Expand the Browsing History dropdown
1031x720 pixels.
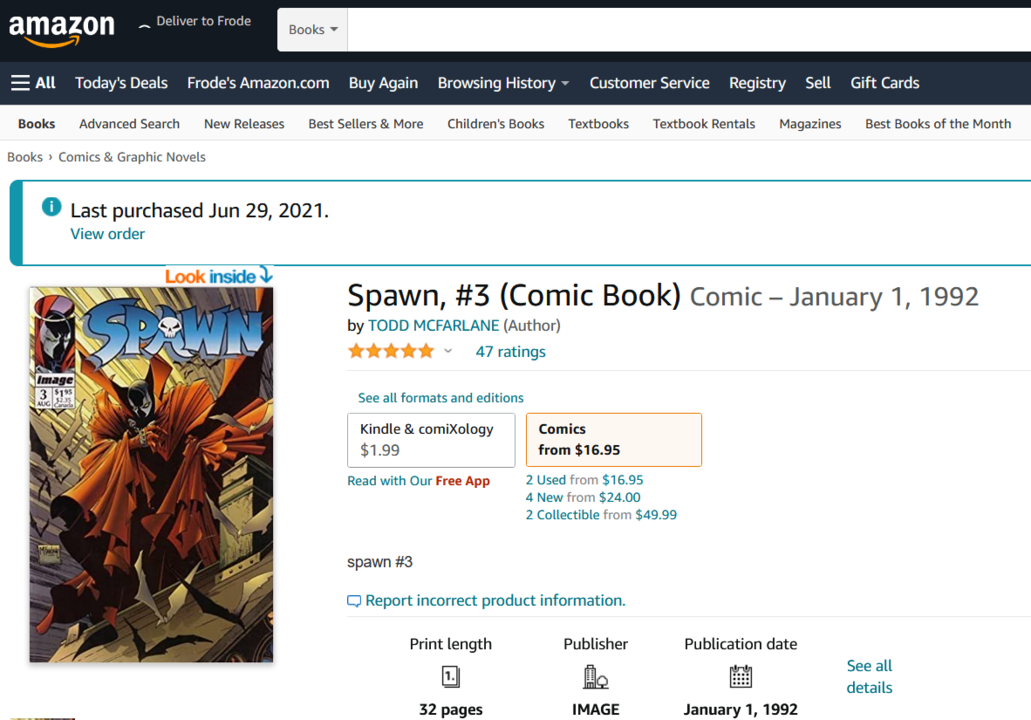point(503,83)
